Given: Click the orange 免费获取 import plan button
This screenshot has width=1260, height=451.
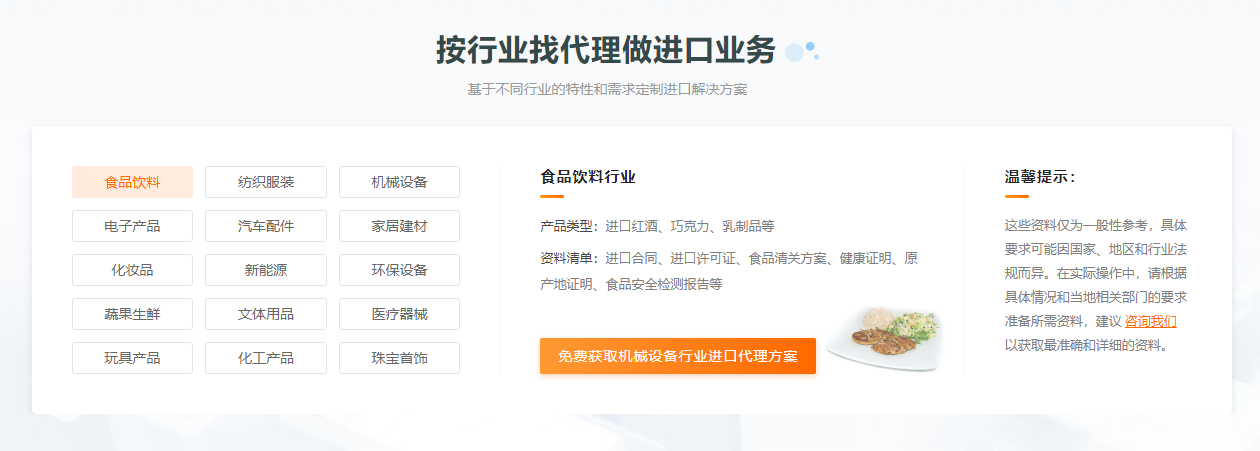Looking at the screenshot, I should (677, 356).
